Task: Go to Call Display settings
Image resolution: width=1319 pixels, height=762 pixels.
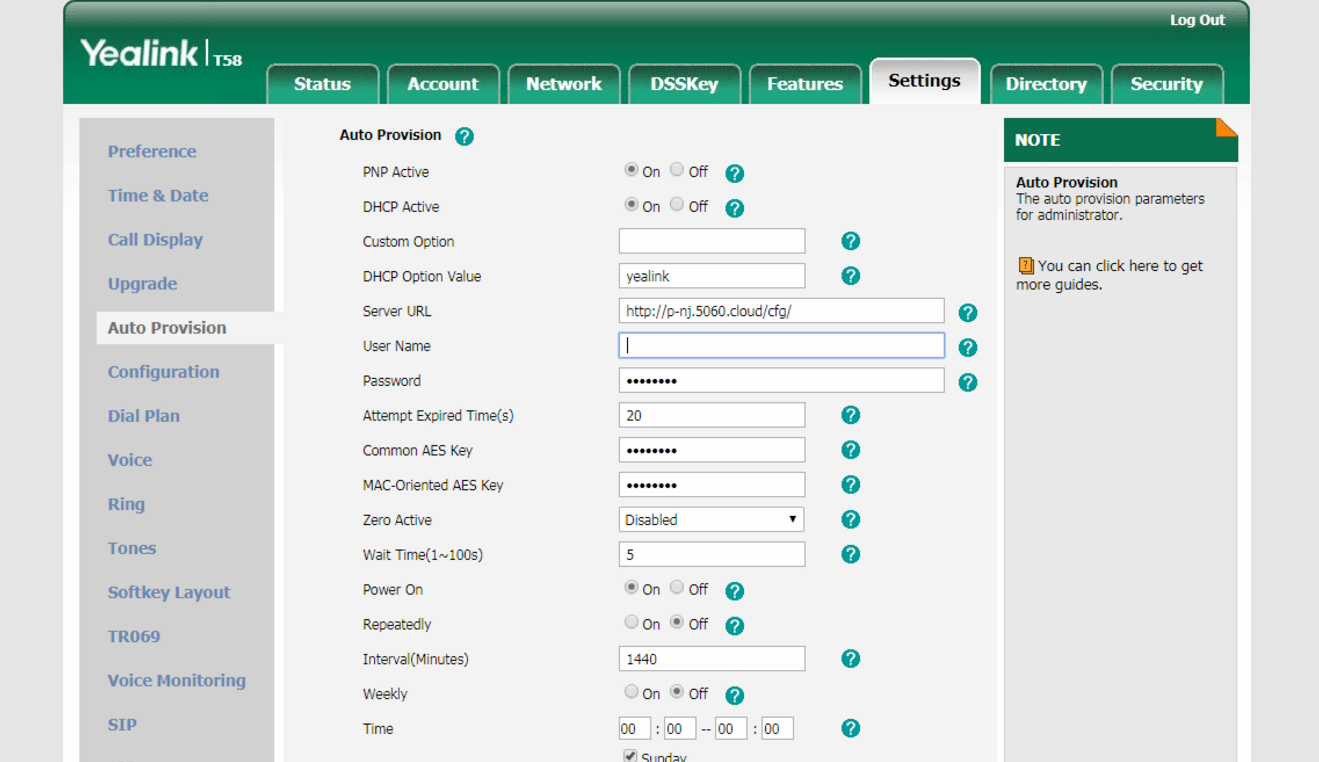Action: click(x=155, y=239)
